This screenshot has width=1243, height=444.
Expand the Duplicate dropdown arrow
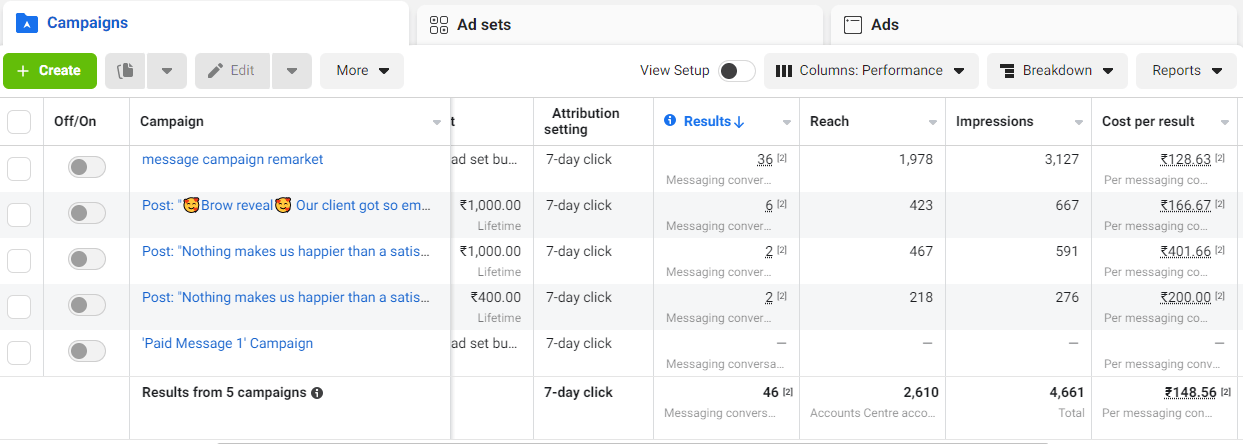[x=167, y=71]
